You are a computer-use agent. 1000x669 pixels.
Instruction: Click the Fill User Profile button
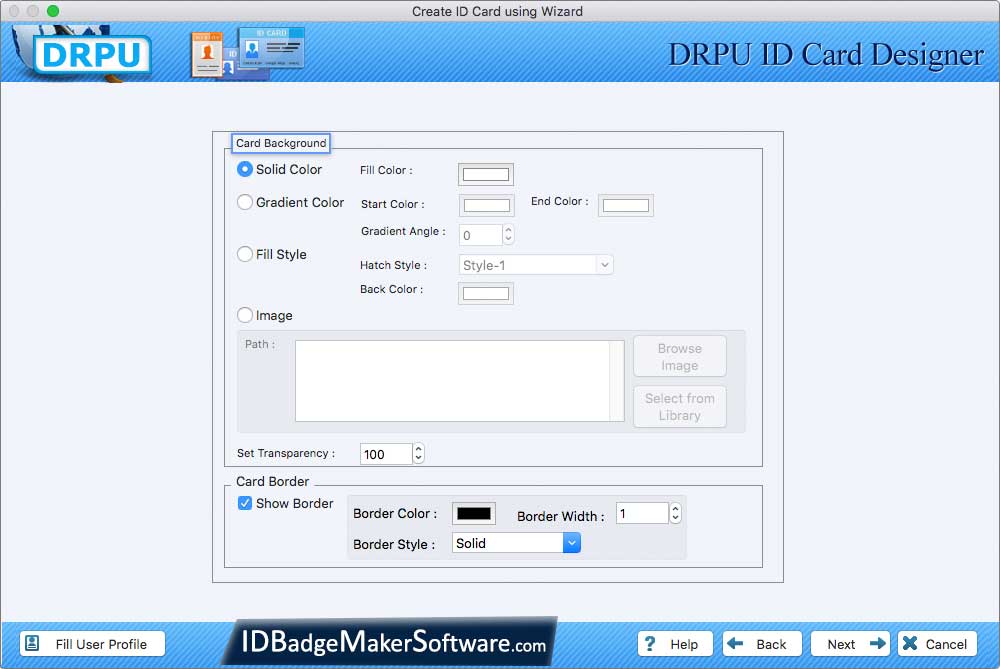[x=92, y=643]
